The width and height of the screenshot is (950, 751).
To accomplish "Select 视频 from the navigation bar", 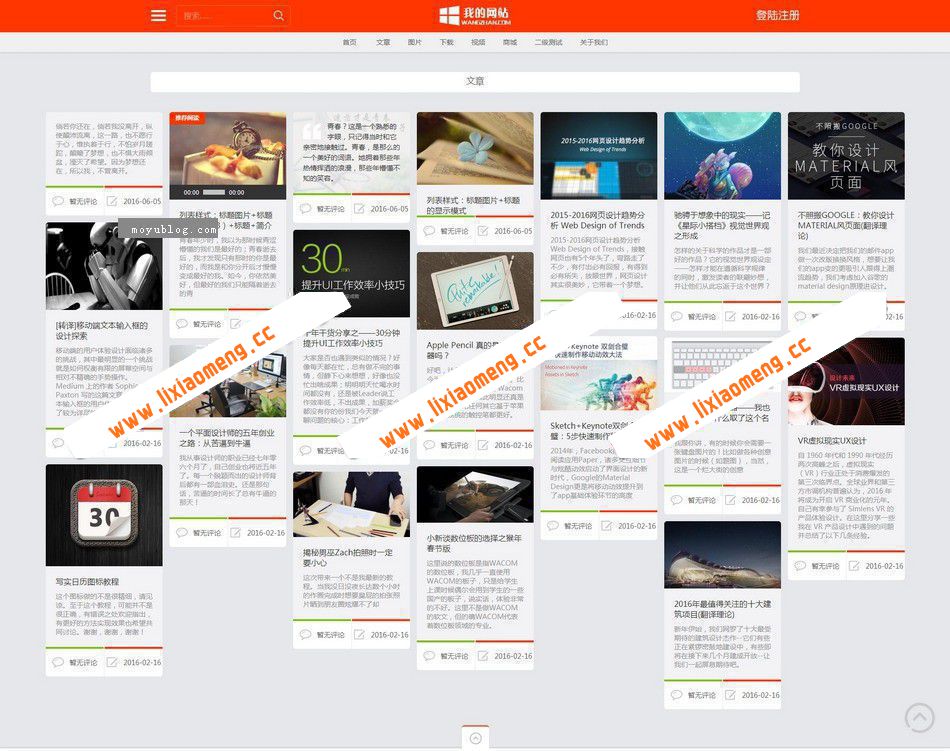I will click(479, 43).
